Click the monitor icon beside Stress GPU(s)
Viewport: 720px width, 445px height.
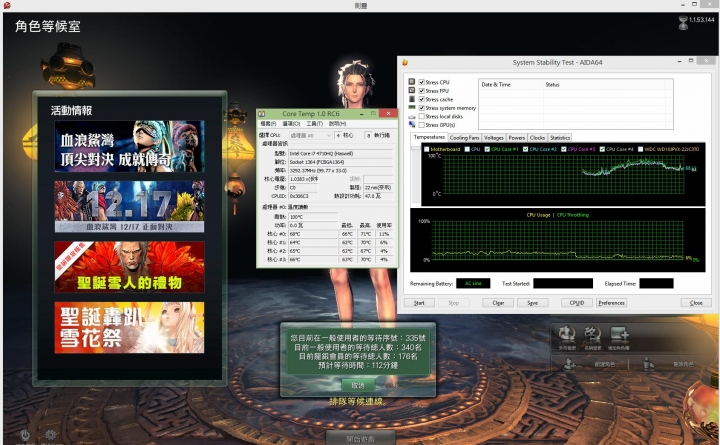tap(412, 124)
